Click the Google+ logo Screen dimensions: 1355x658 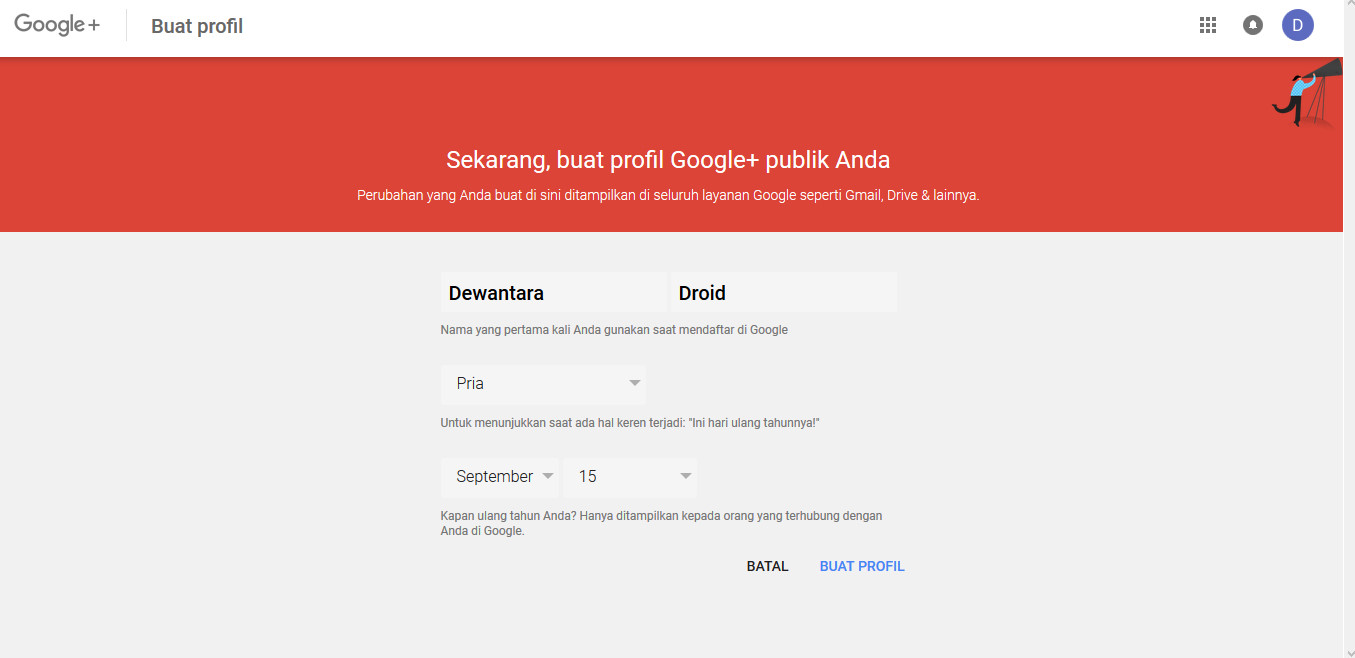point(57,25)
